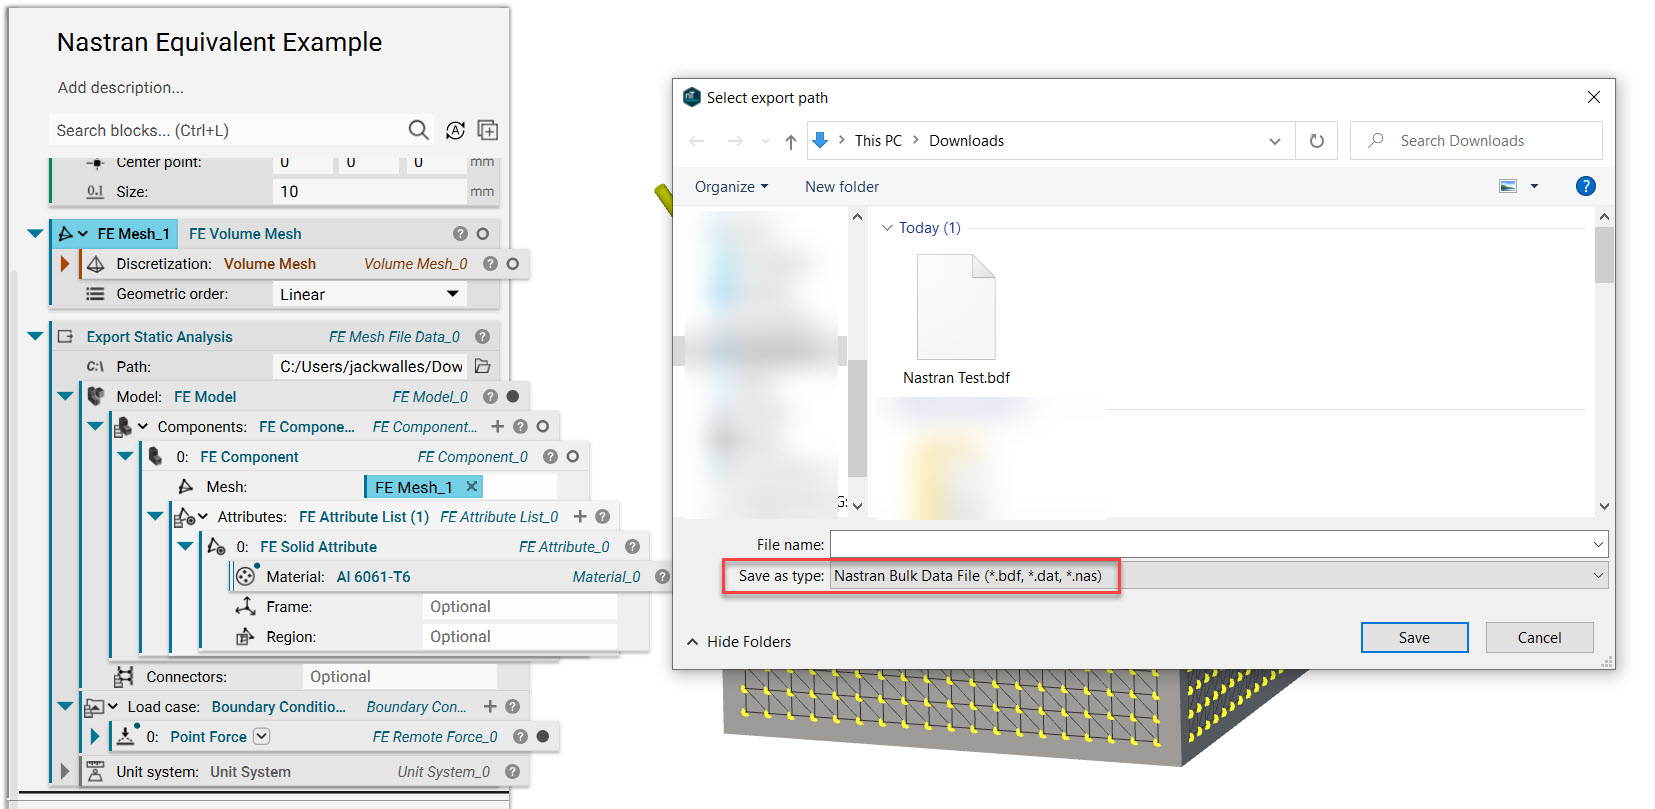Click the Path field with C:/Users/jackwalles
Image resolution: width=1655 pixels, height=809 pixels.
pos(370,367)
